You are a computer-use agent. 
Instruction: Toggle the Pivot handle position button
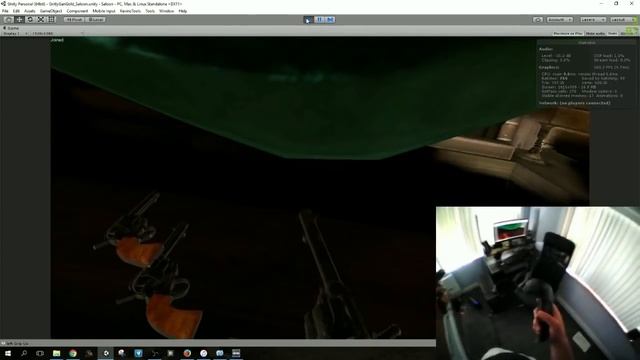pos(74,20)
